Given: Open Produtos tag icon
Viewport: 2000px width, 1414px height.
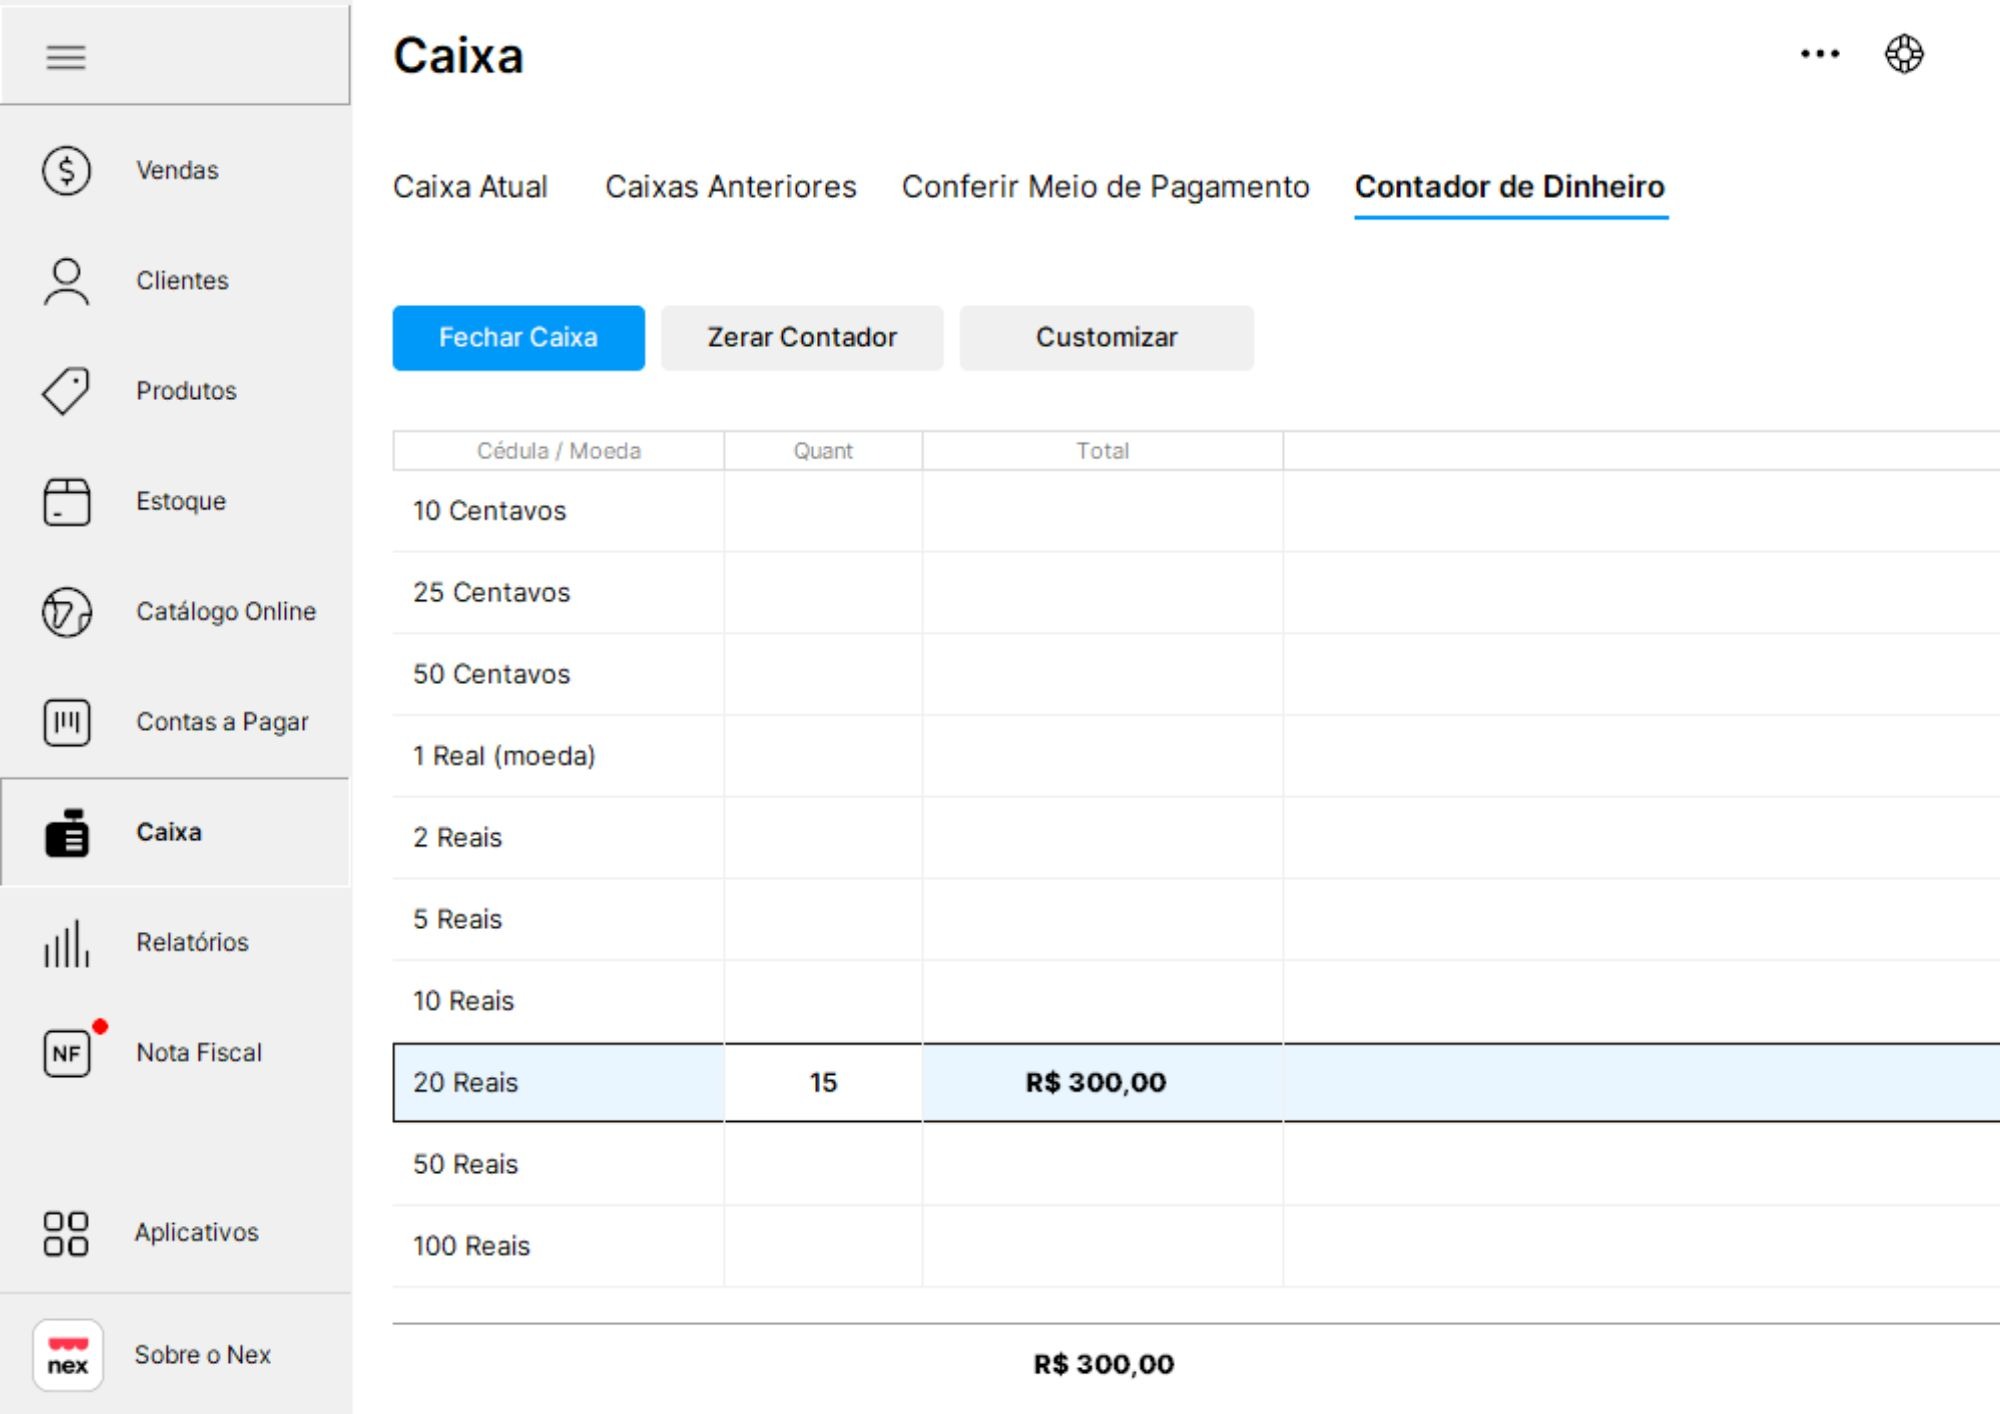Looking at the screenshot, I should 66,391.
